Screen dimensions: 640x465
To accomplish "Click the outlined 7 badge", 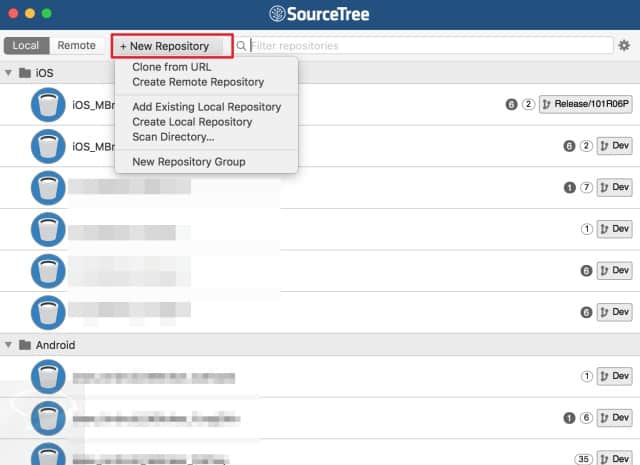I will point(587,187).
